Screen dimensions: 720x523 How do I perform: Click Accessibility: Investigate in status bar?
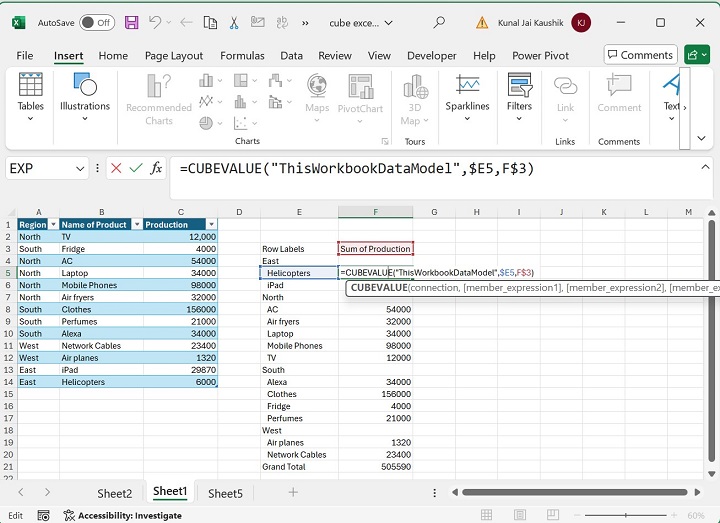(123, 515)
